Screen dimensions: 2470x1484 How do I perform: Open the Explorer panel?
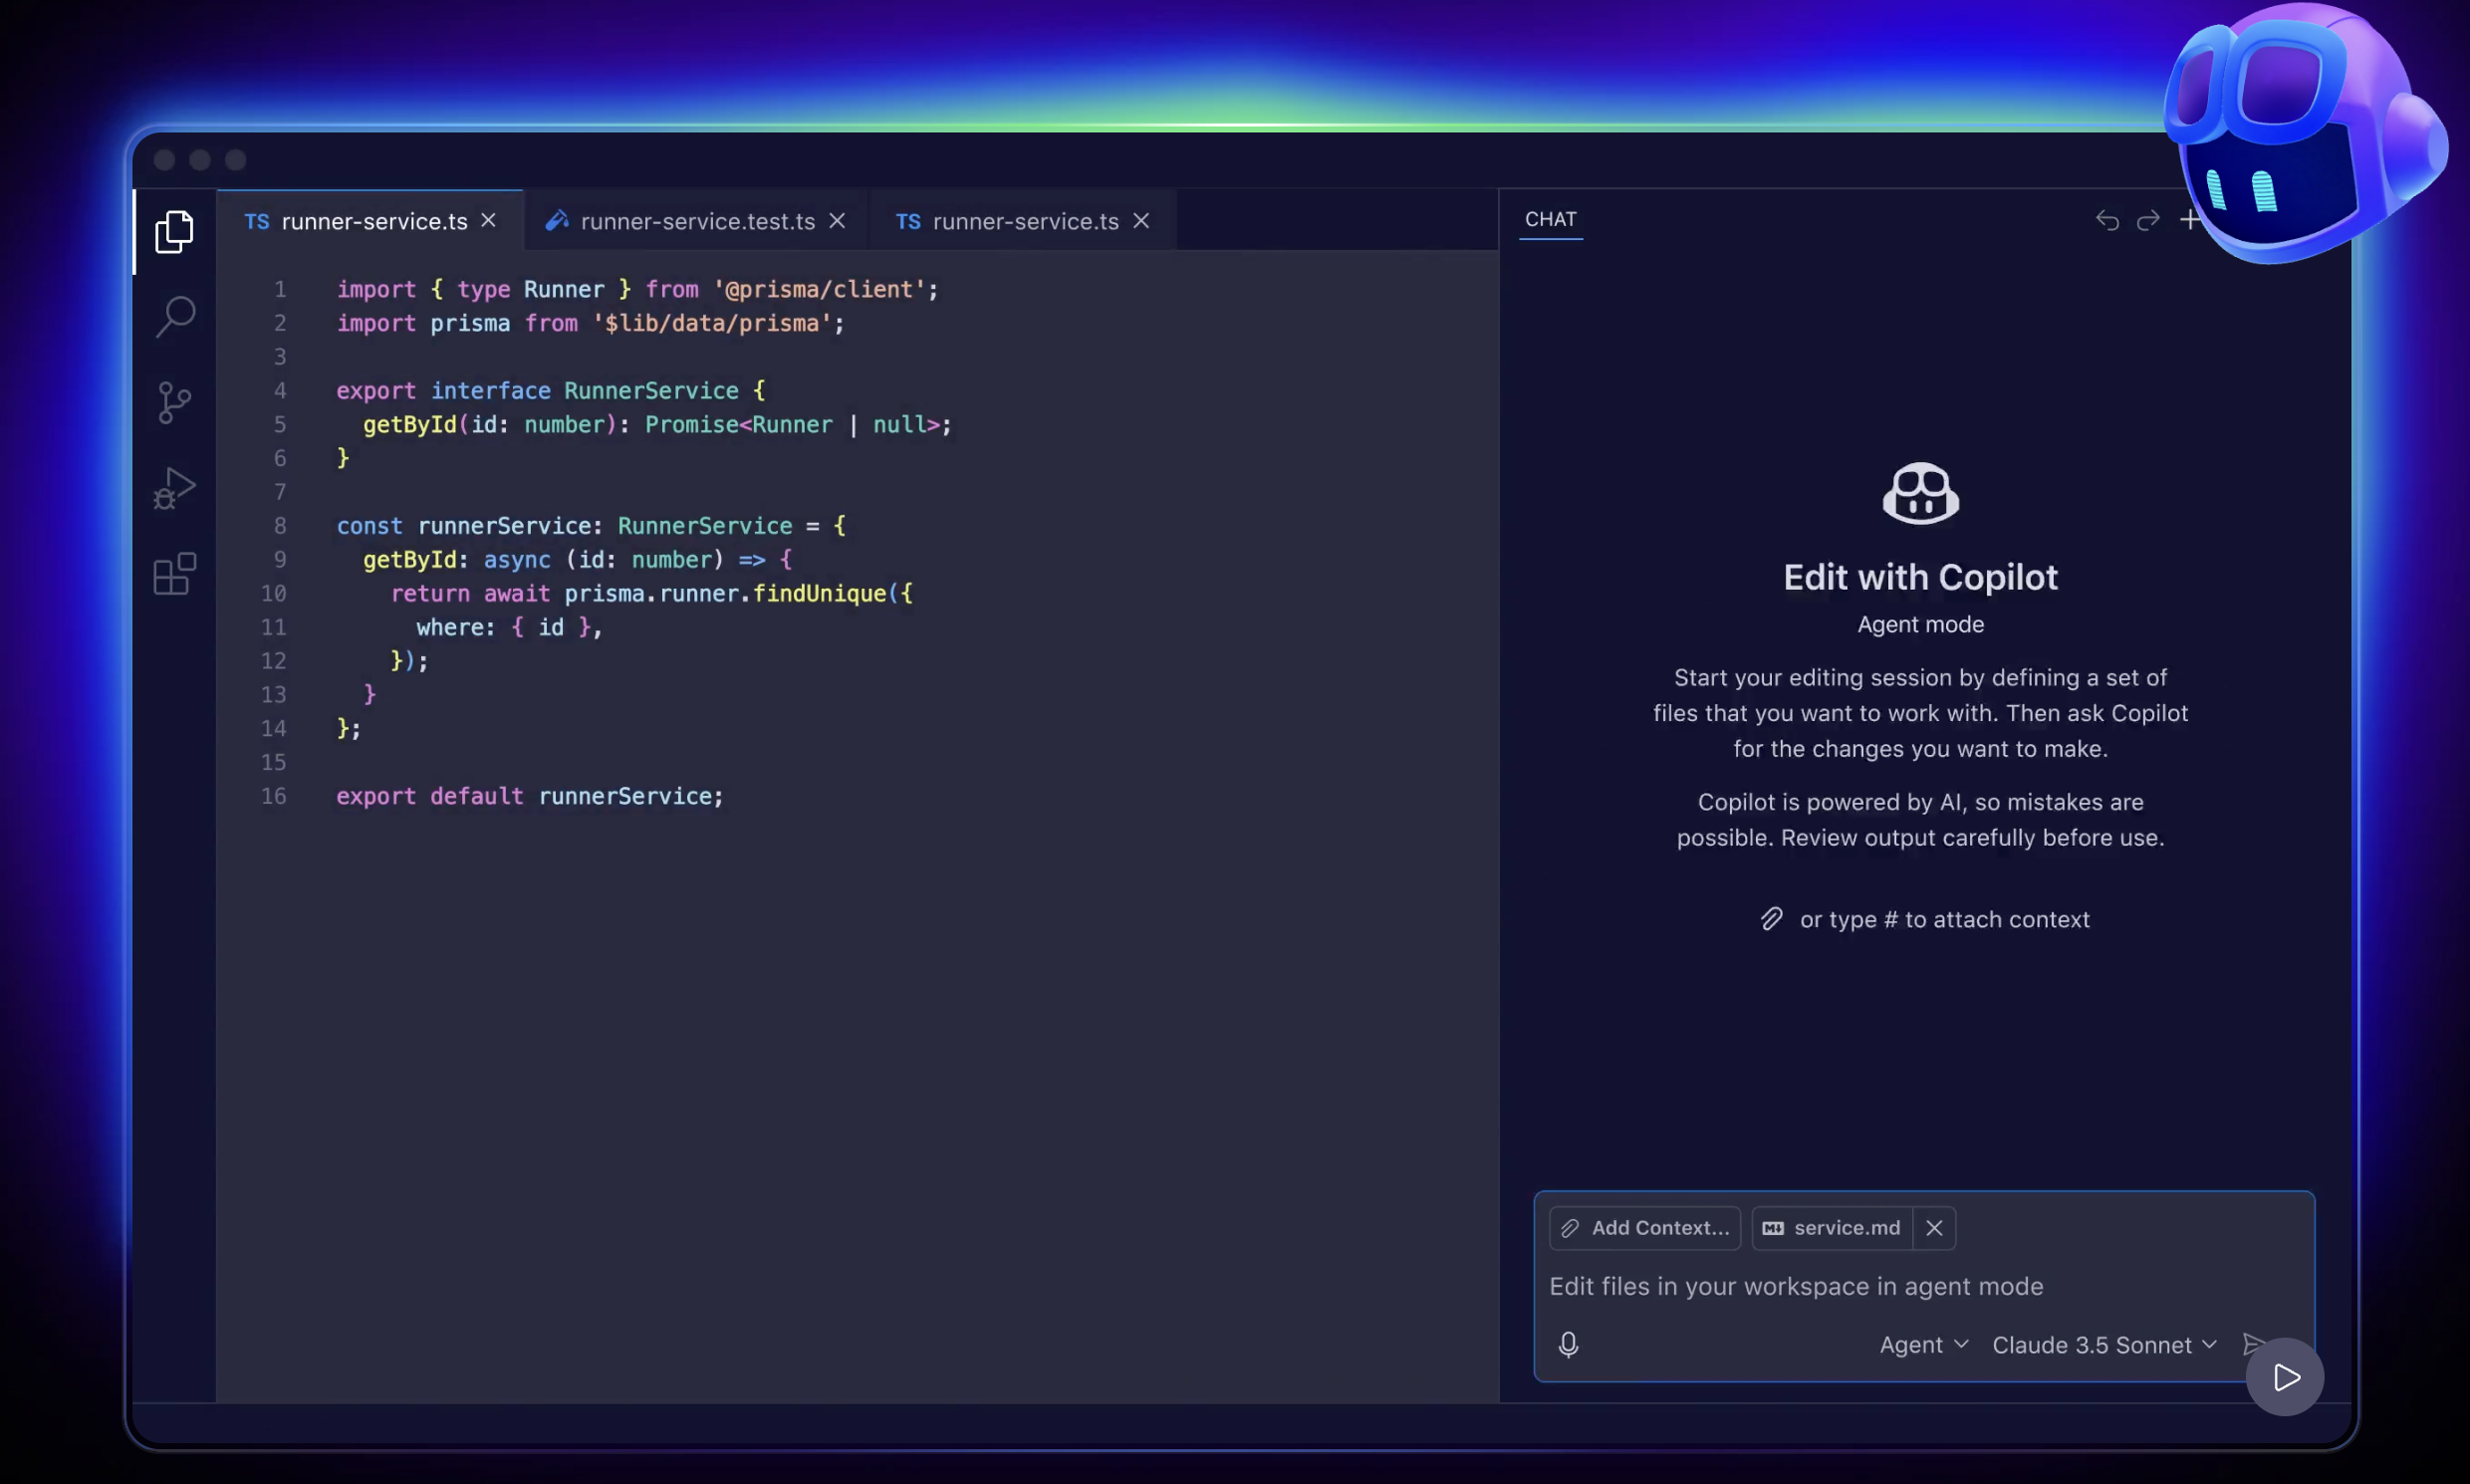pyautogui.click(x=174, y=231)
